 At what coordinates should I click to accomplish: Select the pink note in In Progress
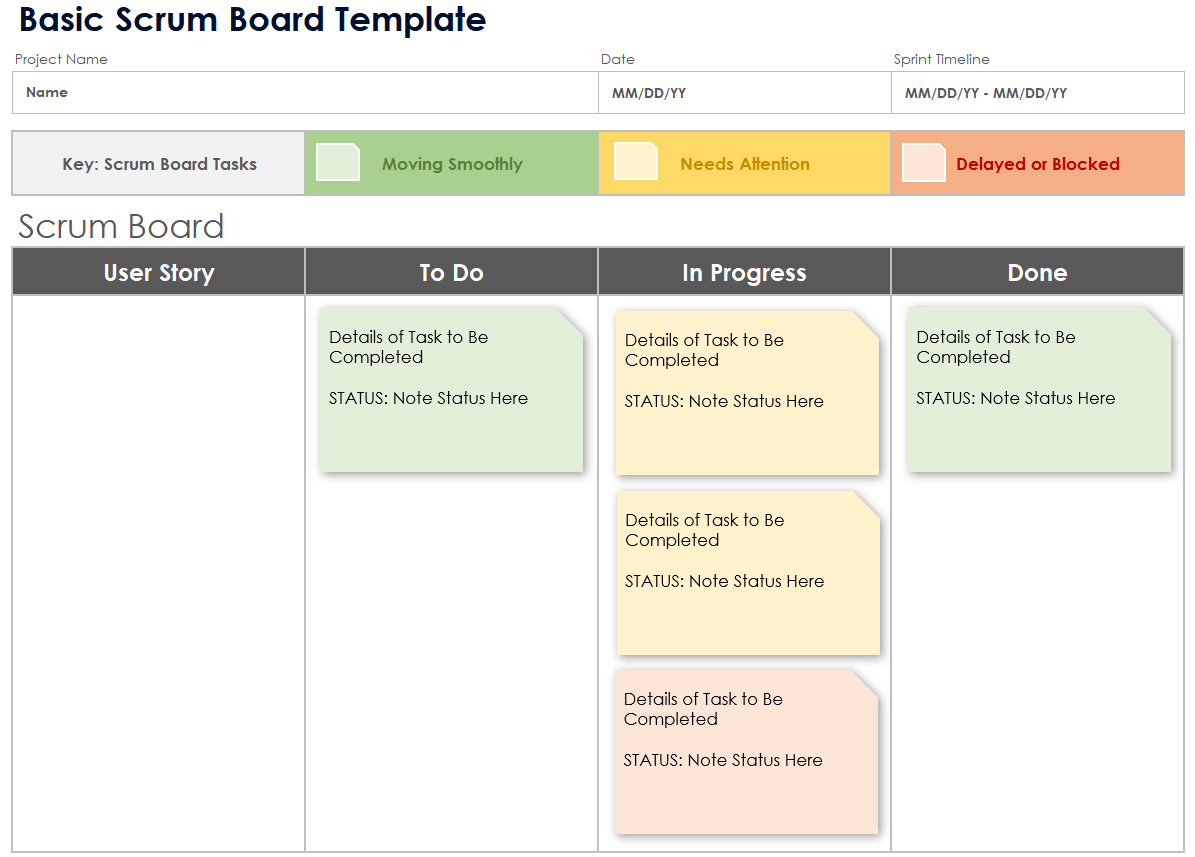(746, 752)
